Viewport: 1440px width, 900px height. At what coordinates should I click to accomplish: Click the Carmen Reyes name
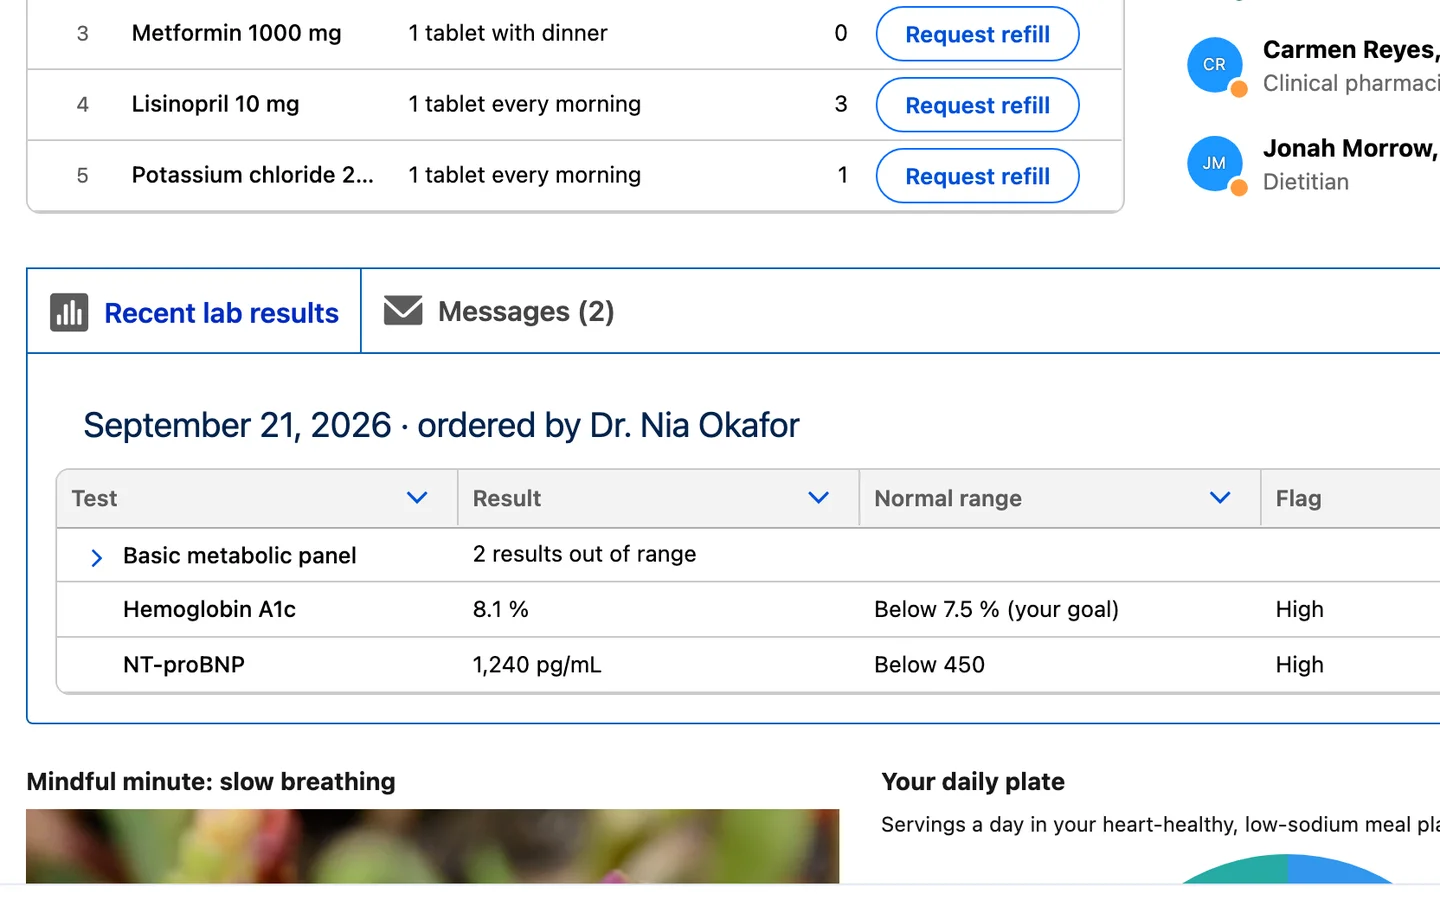(1351, 50)
